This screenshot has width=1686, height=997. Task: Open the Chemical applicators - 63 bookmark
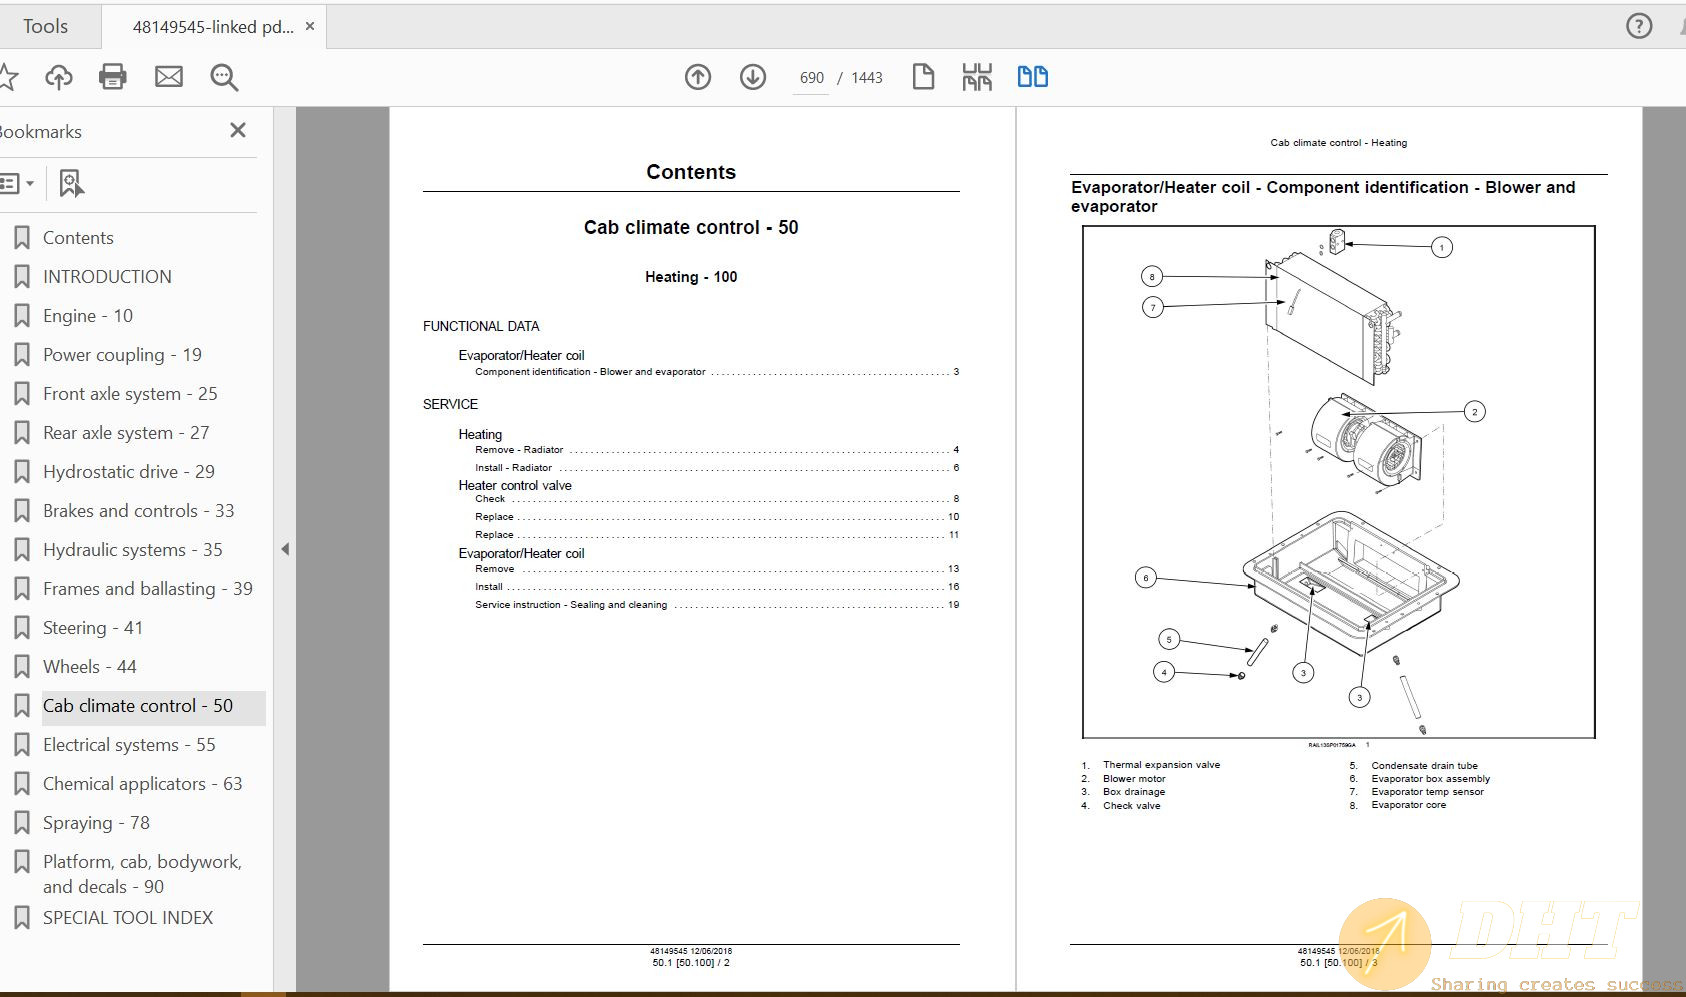143,784
